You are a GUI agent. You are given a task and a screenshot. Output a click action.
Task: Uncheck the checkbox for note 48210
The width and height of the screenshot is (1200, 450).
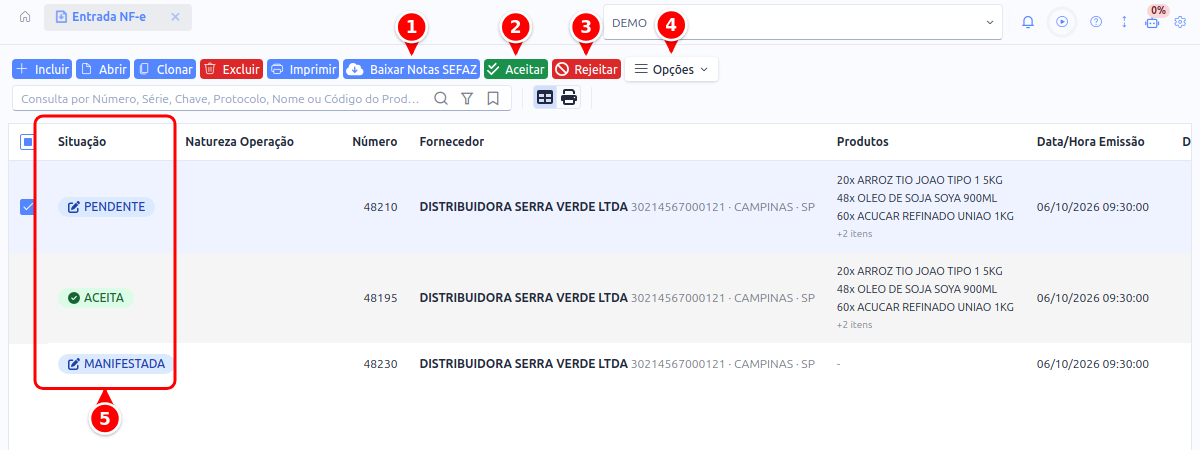27,207
